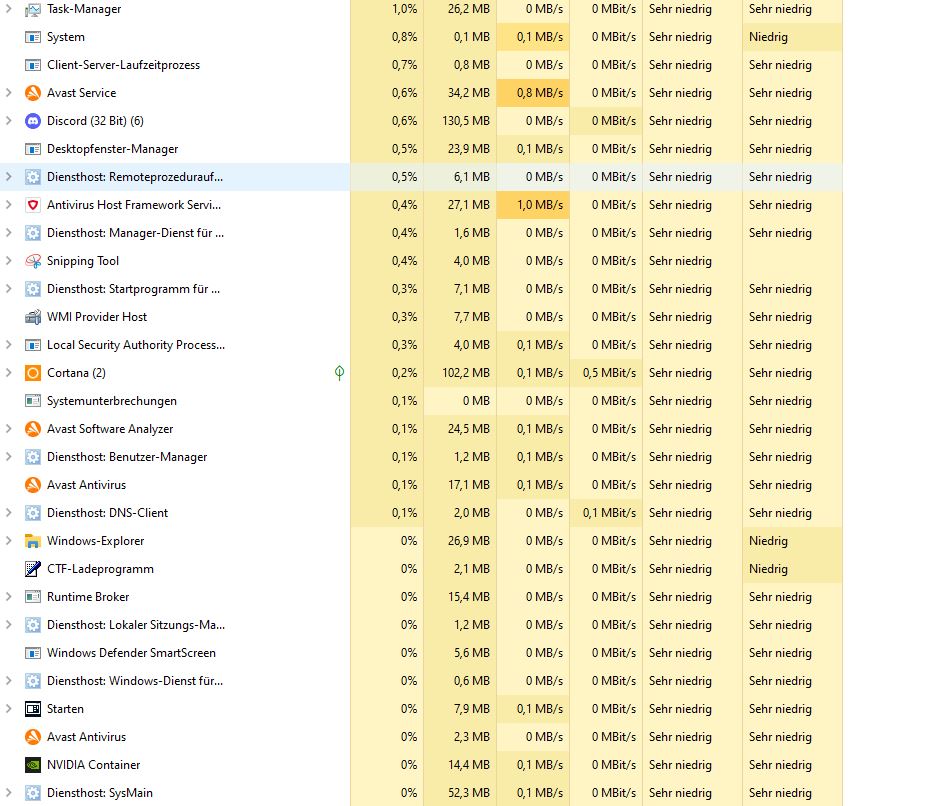Click the 23,9 MB value for Desktopfenster-Manager
Screen dimensions: 934x806
pos(469,149)
